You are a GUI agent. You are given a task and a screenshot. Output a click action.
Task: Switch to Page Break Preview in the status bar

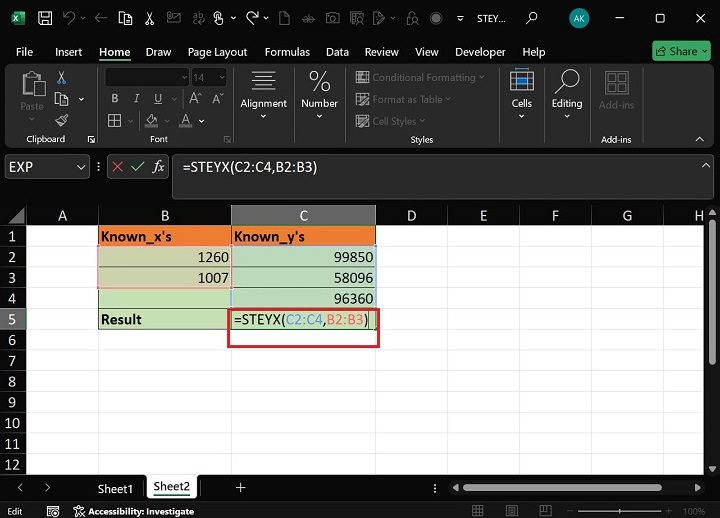click(546, 511)
